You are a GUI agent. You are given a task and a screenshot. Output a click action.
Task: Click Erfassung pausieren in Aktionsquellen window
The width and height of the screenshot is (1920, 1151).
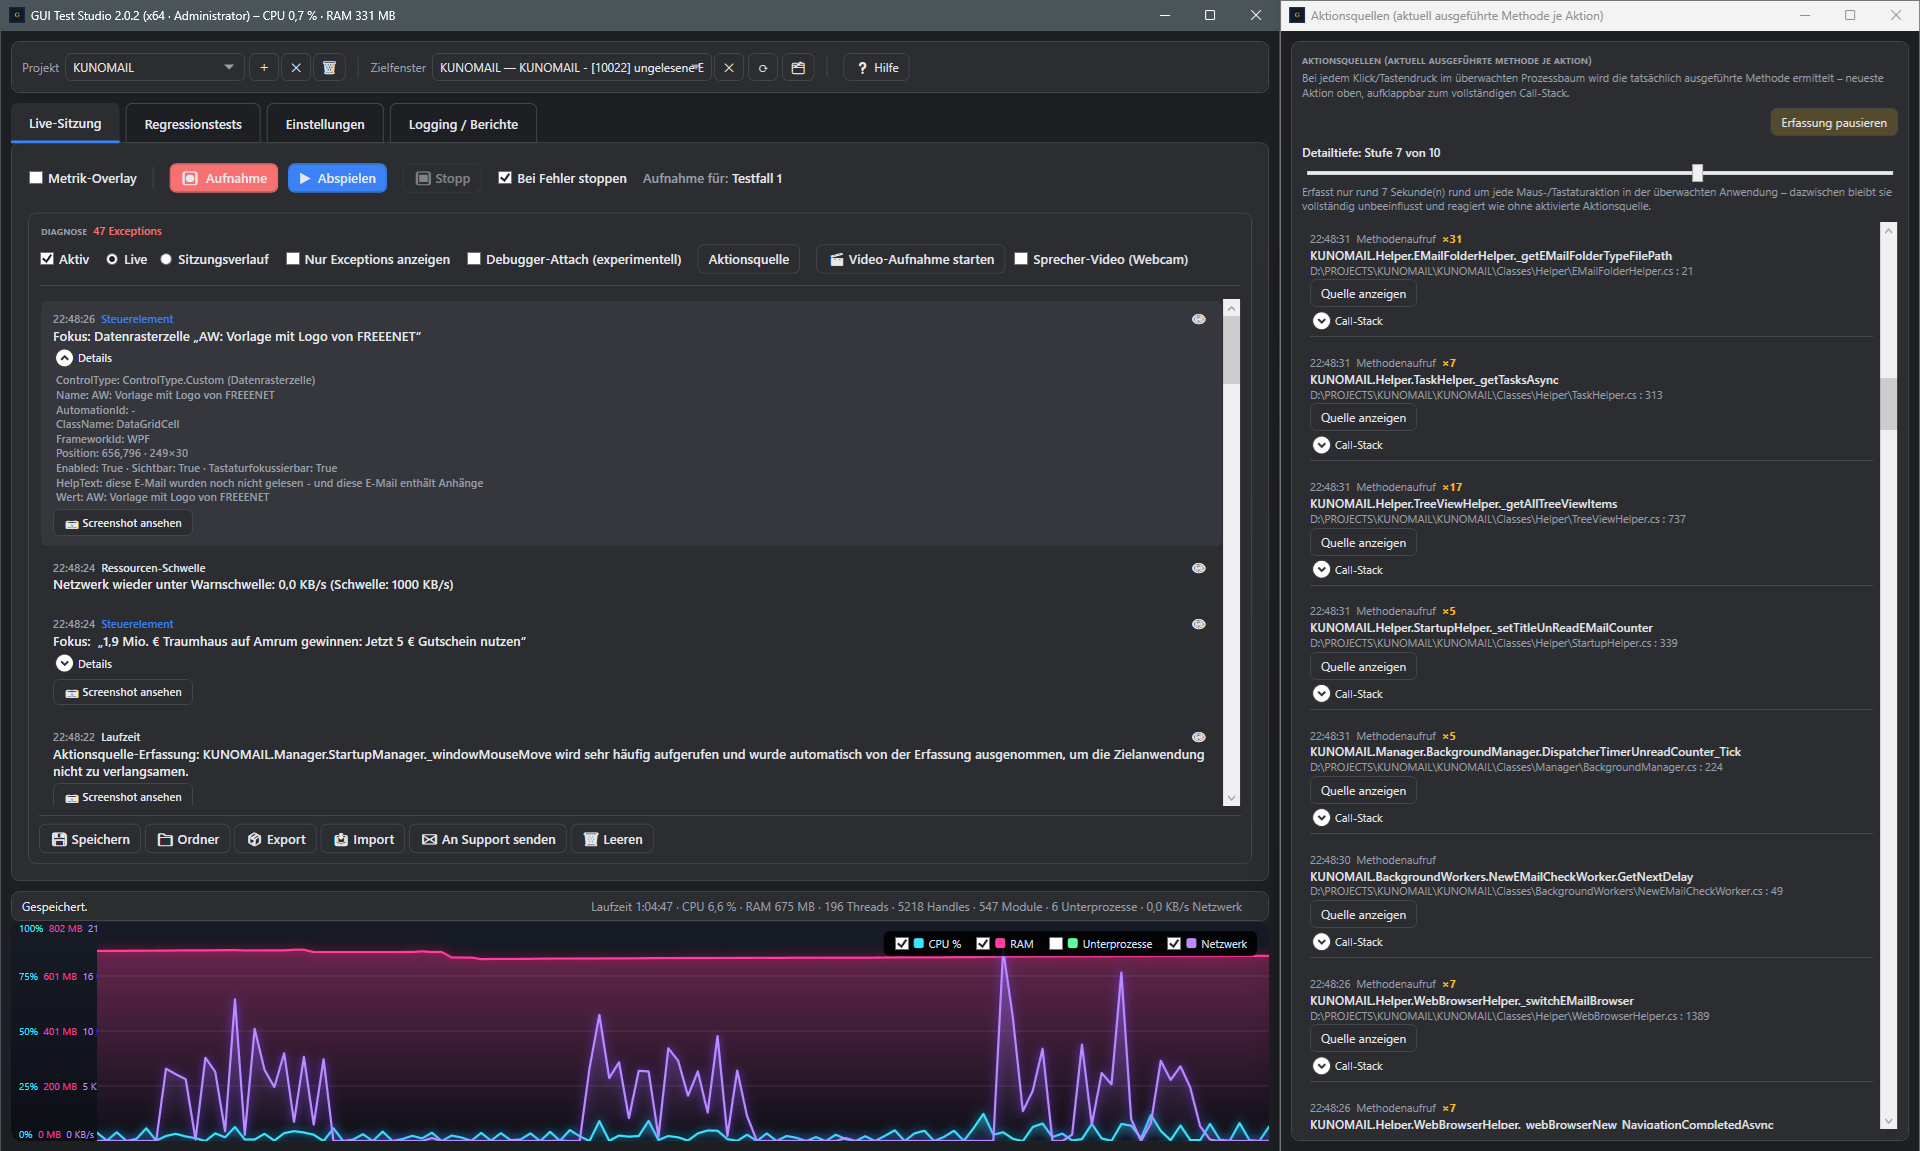(1833, 123)
